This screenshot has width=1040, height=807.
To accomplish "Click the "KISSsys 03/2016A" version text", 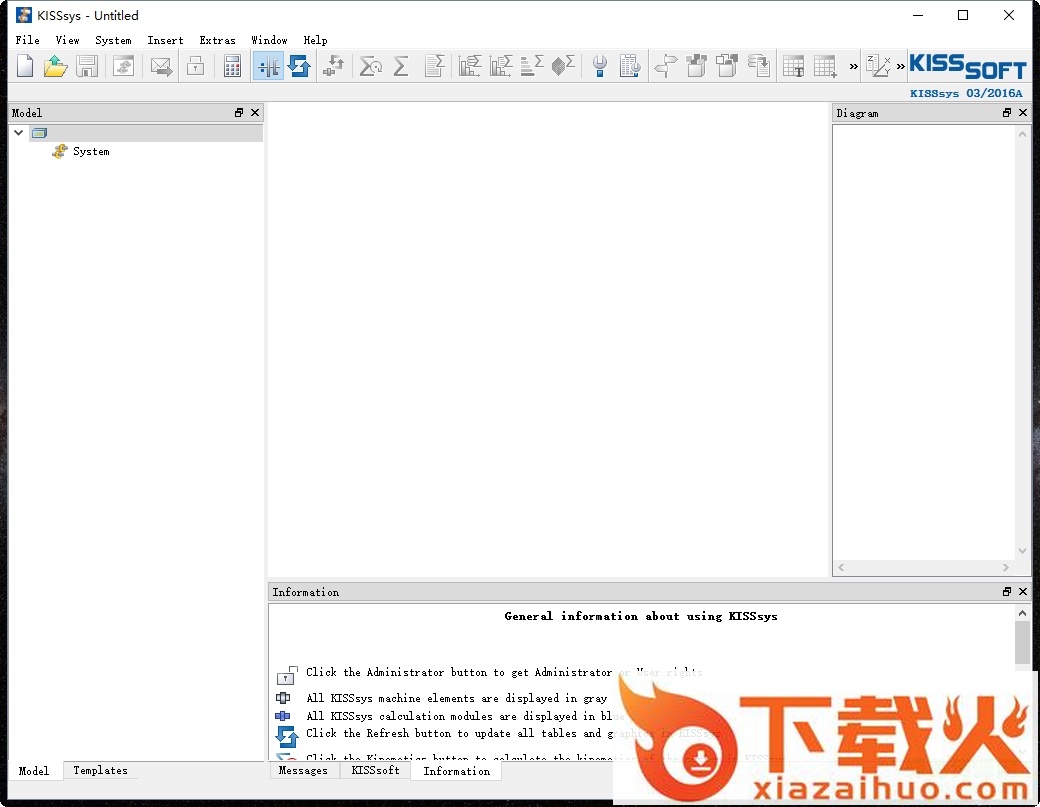I will tap(966, 93).
